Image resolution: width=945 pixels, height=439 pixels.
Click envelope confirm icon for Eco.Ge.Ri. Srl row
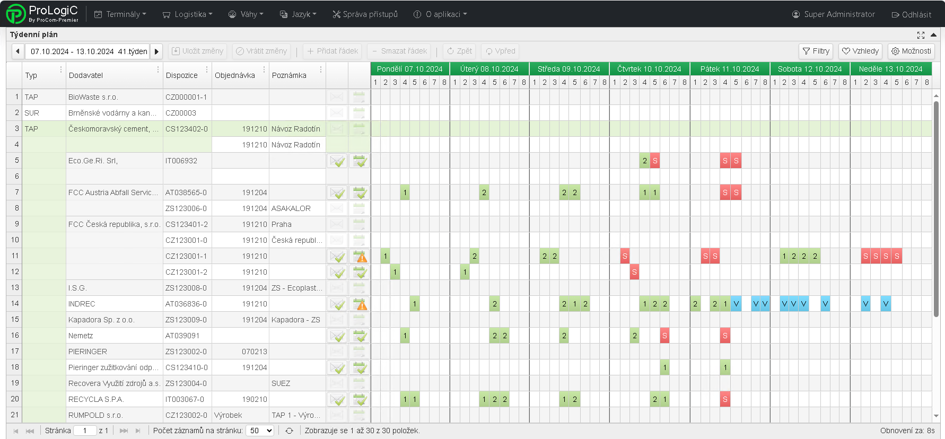tap(337, 161)
